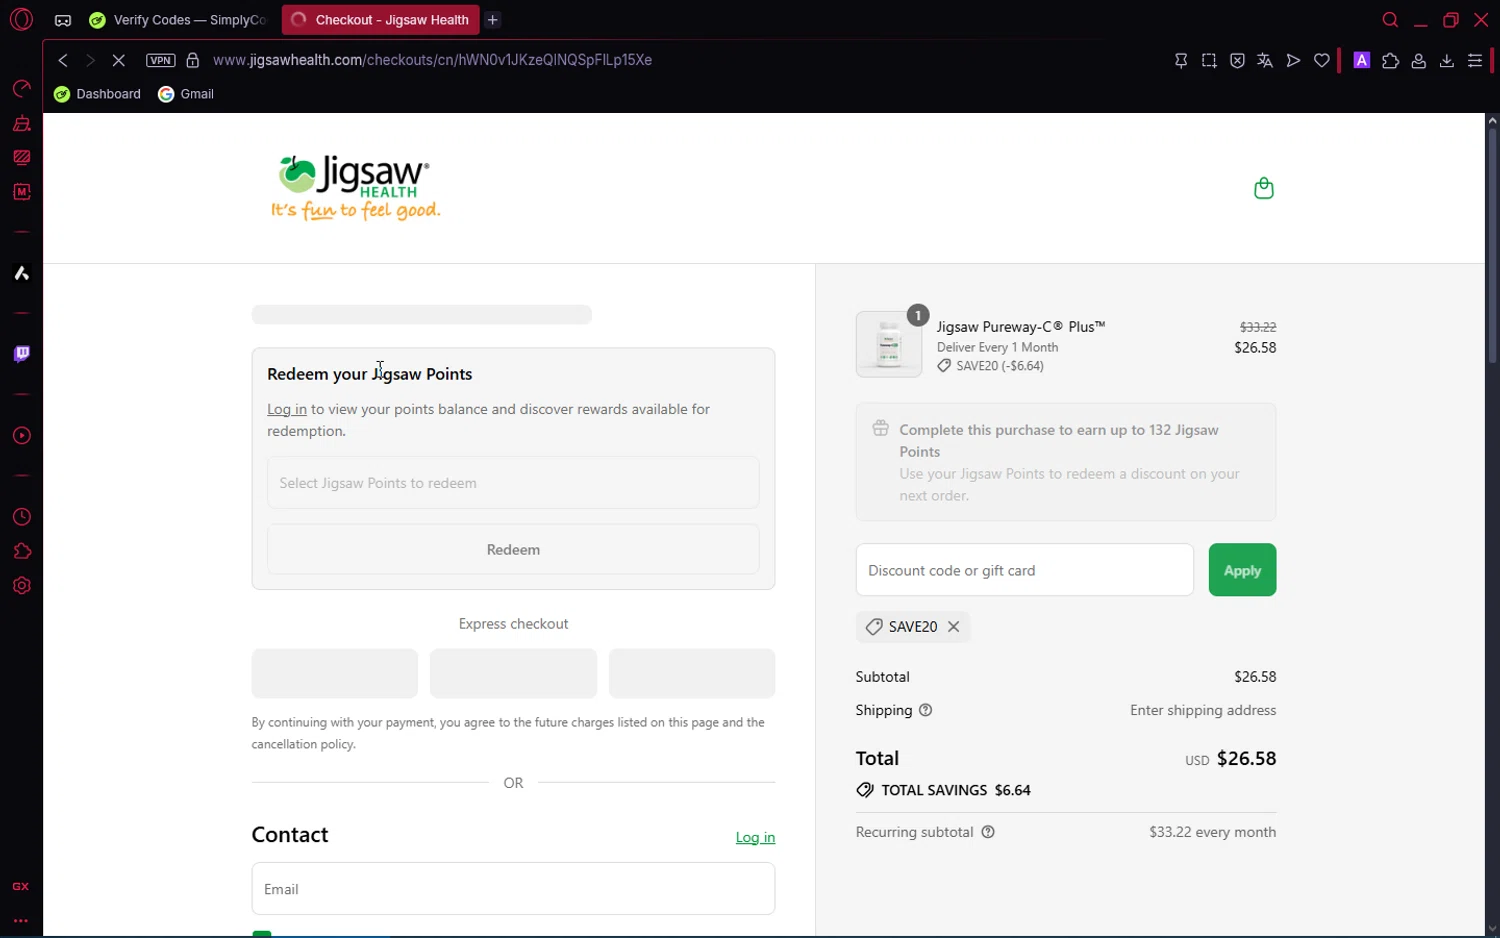The width and height of the screenshot is (1500, 938).
Task: Open a new browser tab
Action: [x=493, y=20]
